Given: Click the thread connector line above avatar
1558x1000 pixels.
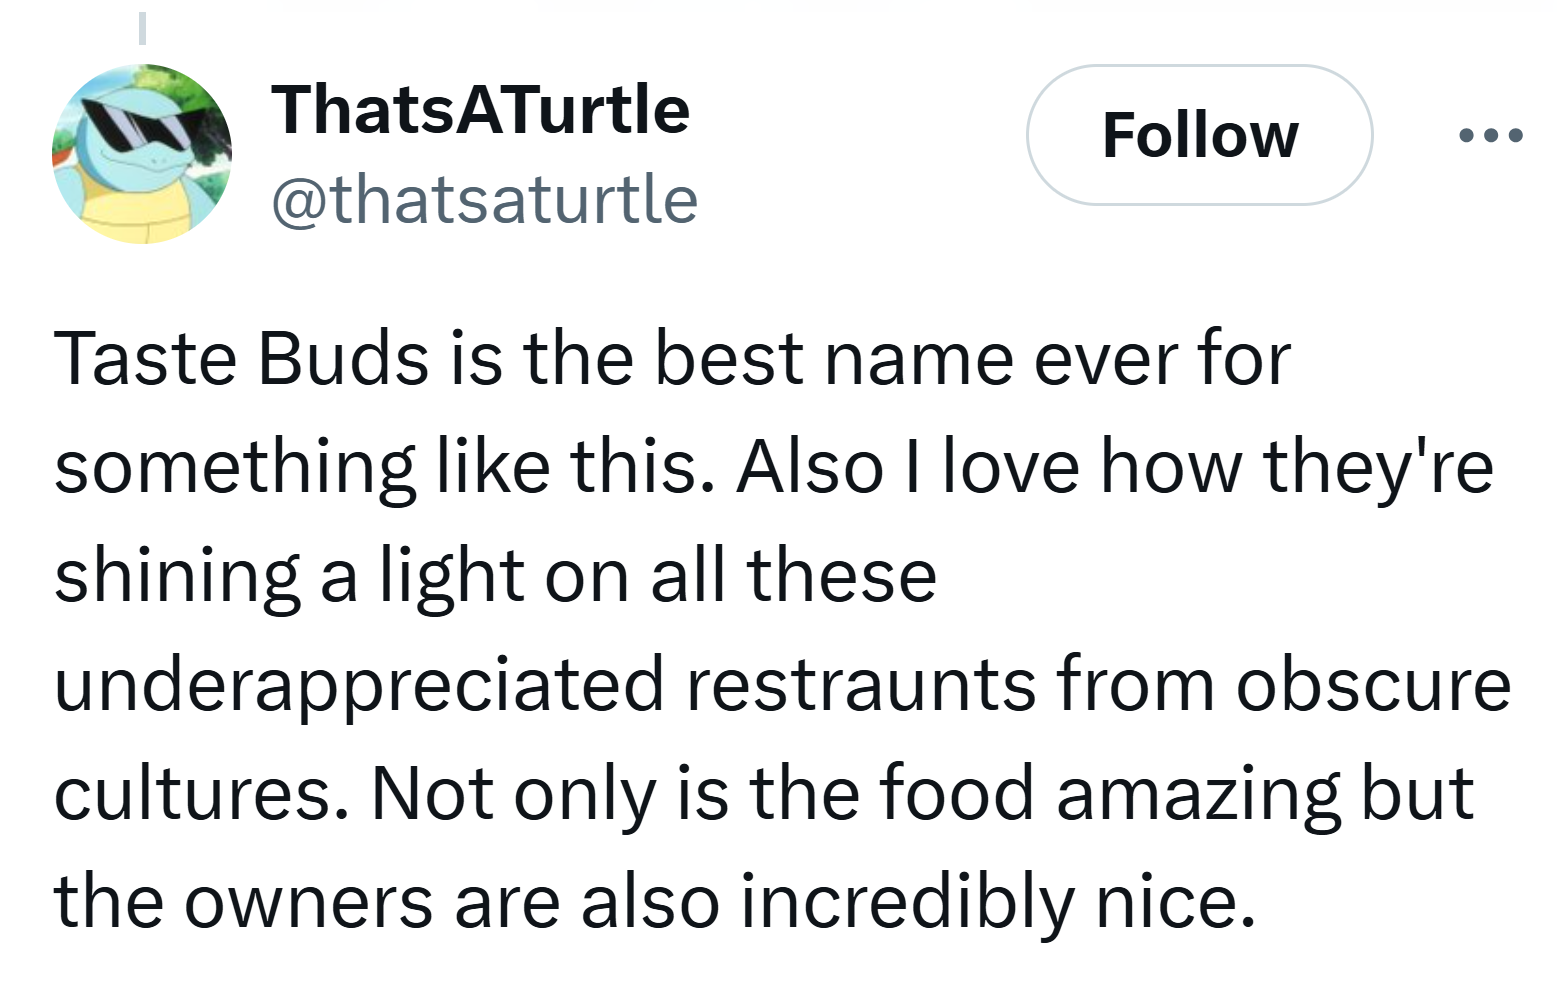Looking at the screenshot, I should coord(142,27).
